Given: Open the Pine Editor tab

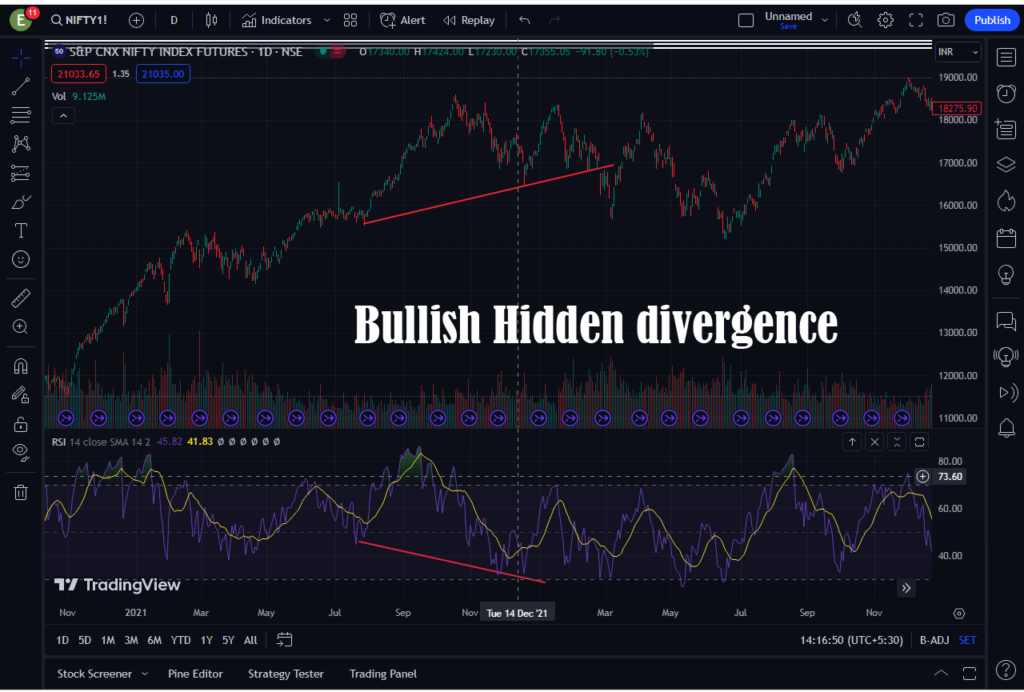Looking at the screenshot, I should coord(195,674).
